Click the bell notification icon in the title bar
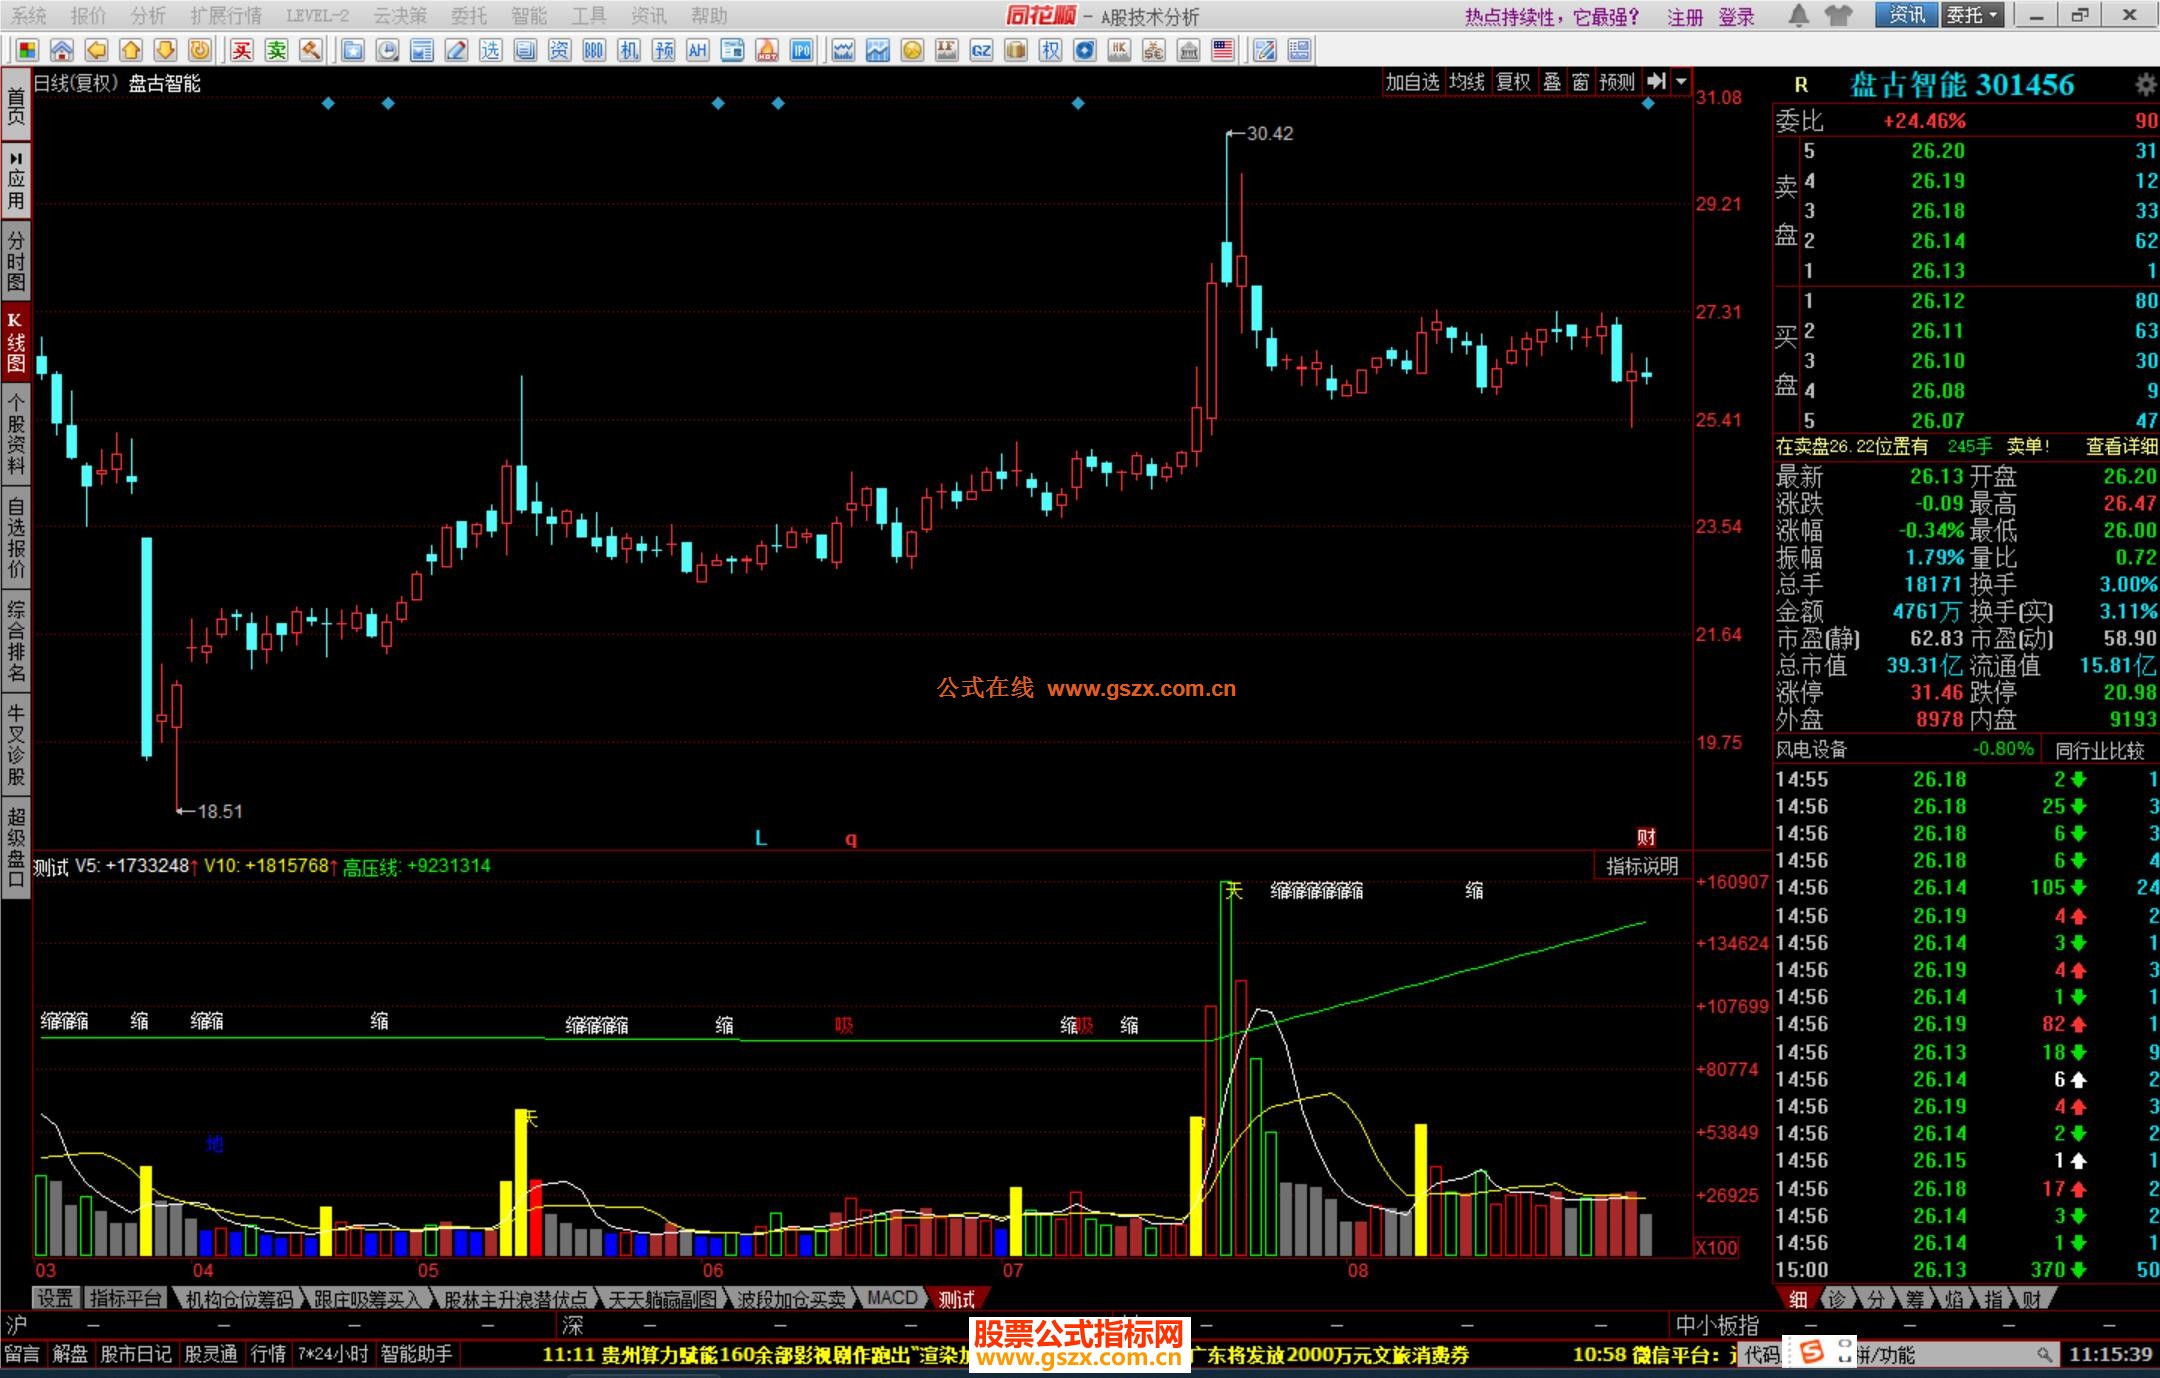2160x1378 pixels. pyautogui.click(x=1799, y=15)
